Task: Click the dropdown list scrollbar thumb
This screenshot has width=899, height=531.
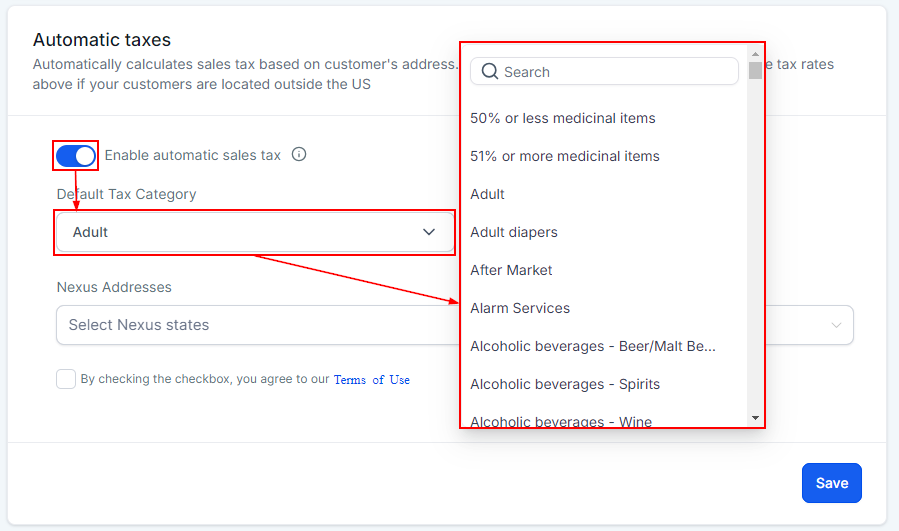Action: (x=755, y=70)
